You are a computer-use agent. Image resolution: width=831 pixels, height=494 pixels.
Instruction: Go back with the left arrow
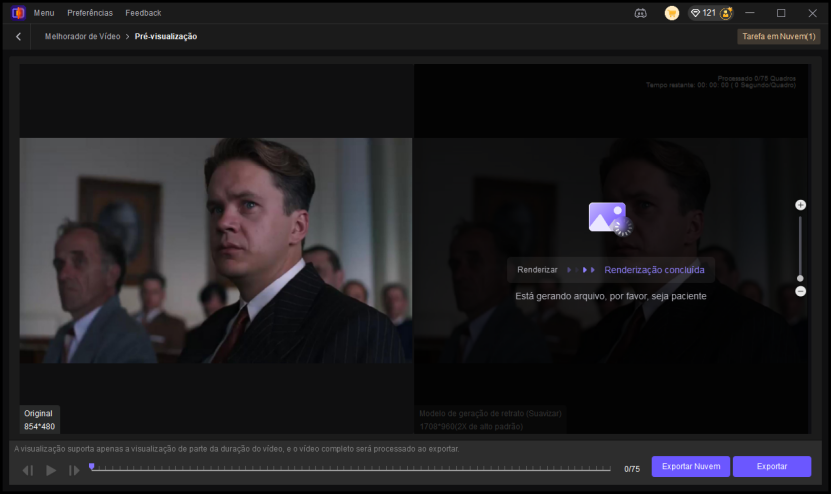tap(19, 37)
